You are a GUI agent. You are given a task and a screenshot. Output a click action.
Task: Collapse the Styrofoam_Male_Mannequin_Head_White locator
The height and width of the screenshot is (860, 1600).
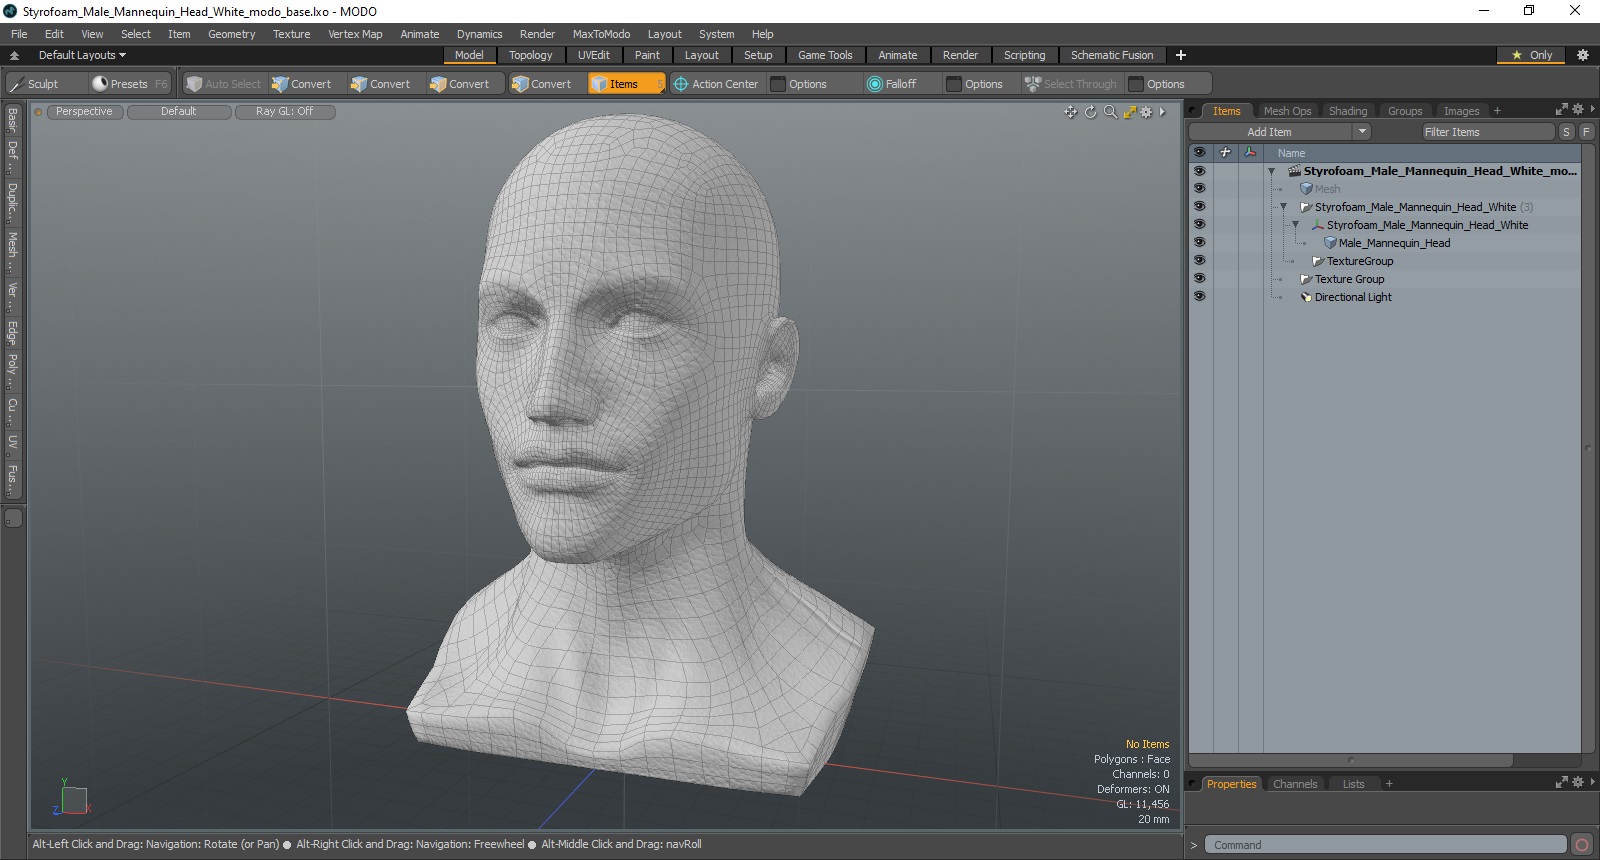coord(1296,226)
